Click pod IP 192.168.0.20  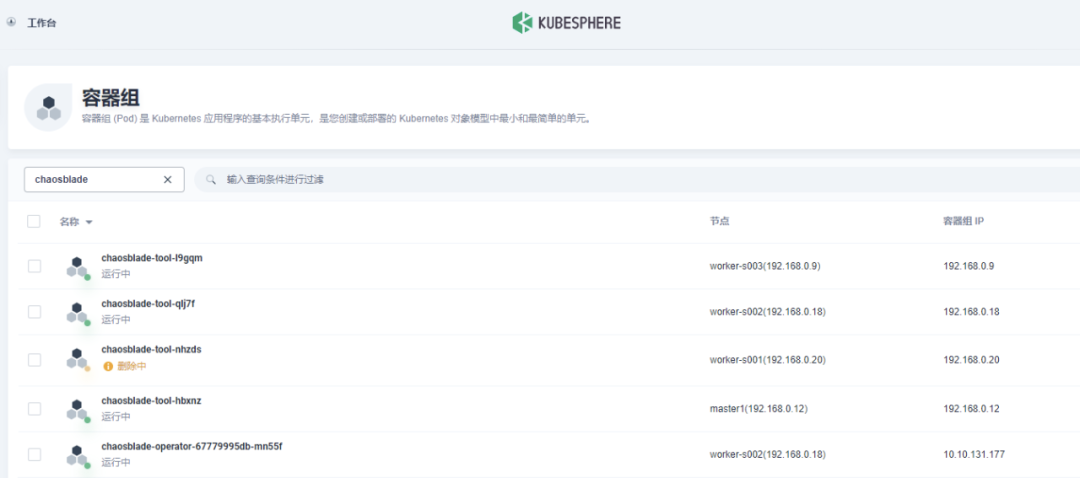971,360
